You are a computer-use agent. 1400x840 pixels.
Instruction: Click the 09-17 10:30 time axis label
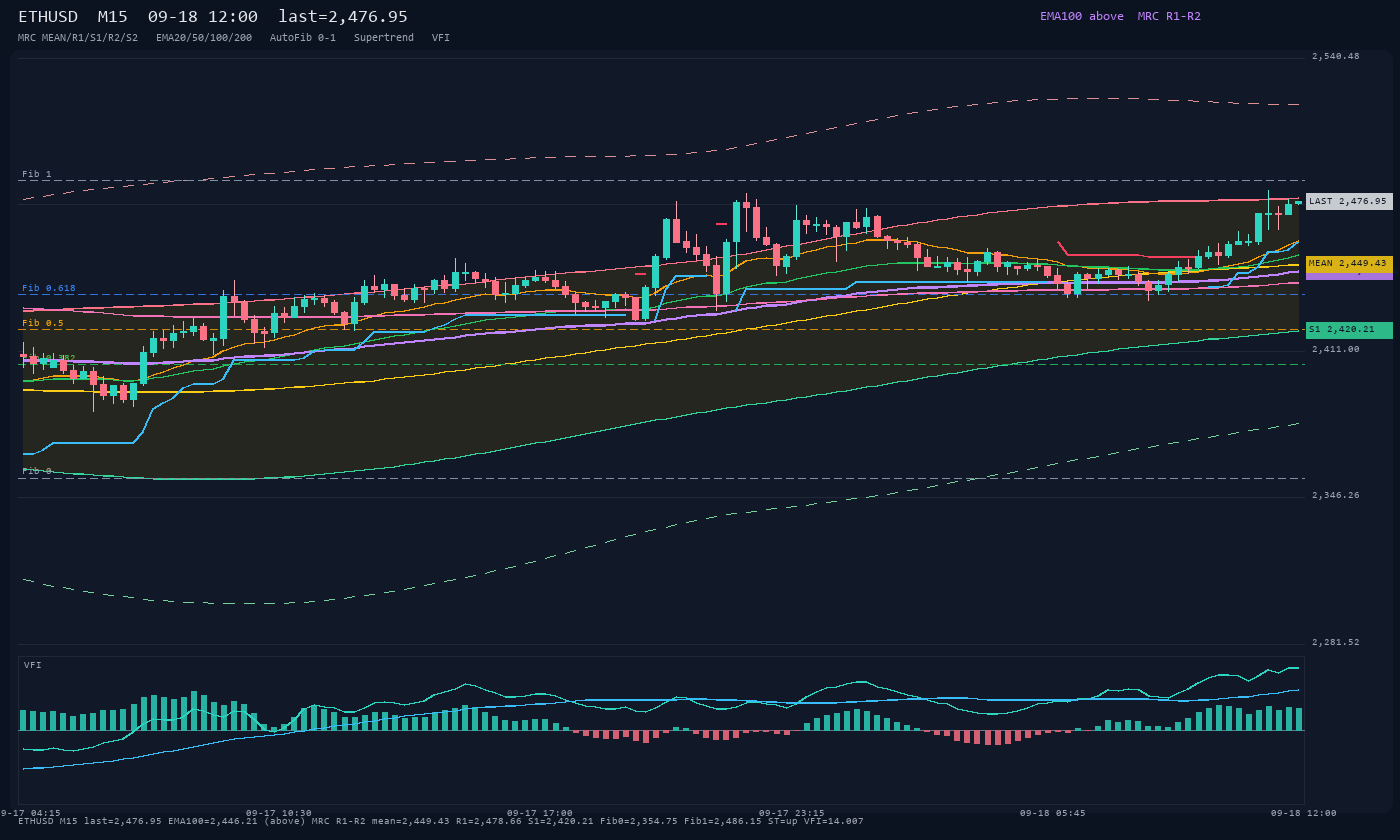point(279,813)
